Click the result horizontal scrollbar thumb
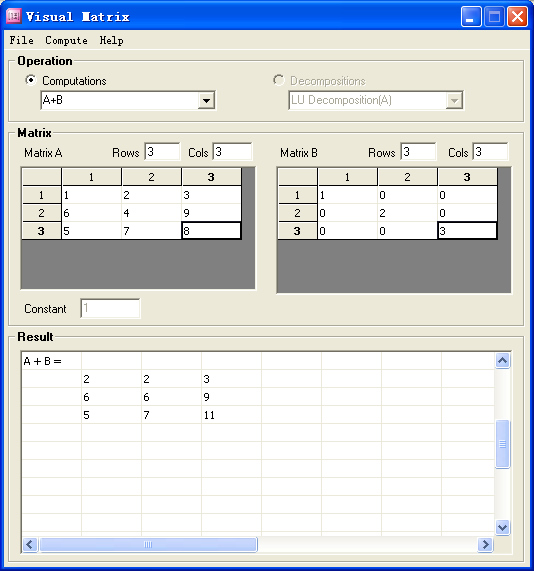534x571 pixels. tap(148, 544)
